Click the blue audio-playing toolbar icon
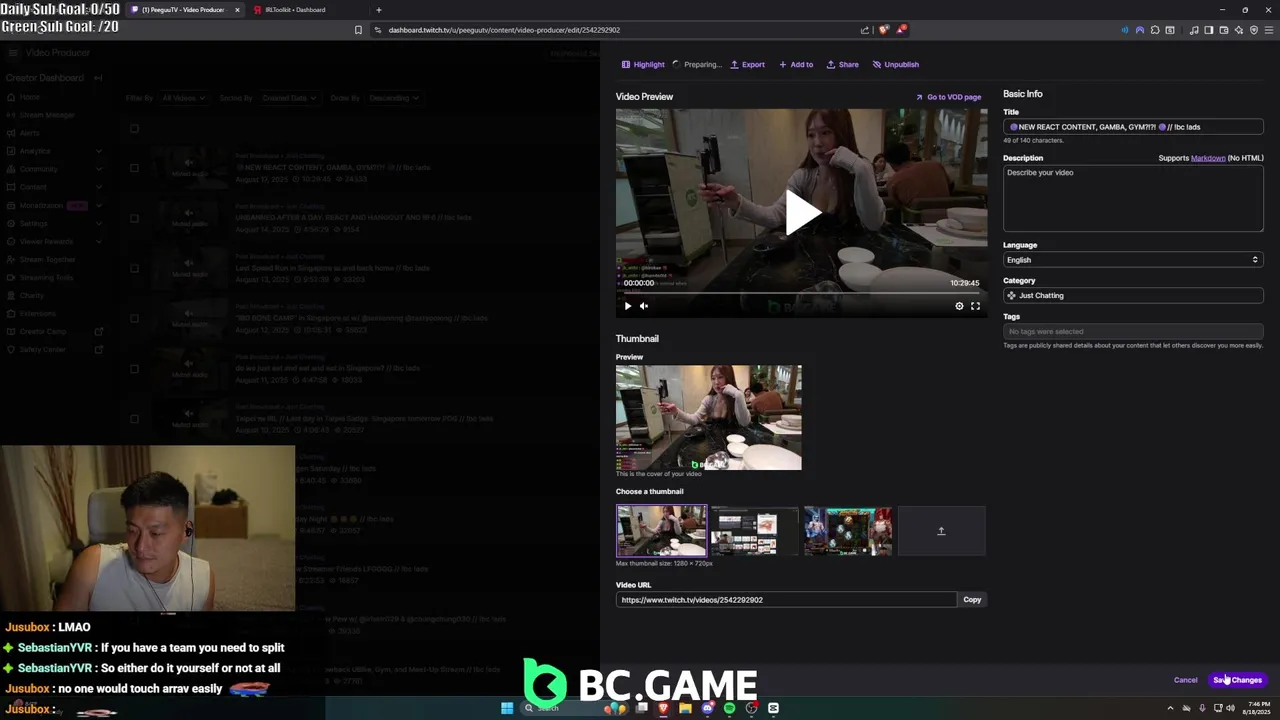This screenshot has width=1280, height=720. click(1125, 30)
